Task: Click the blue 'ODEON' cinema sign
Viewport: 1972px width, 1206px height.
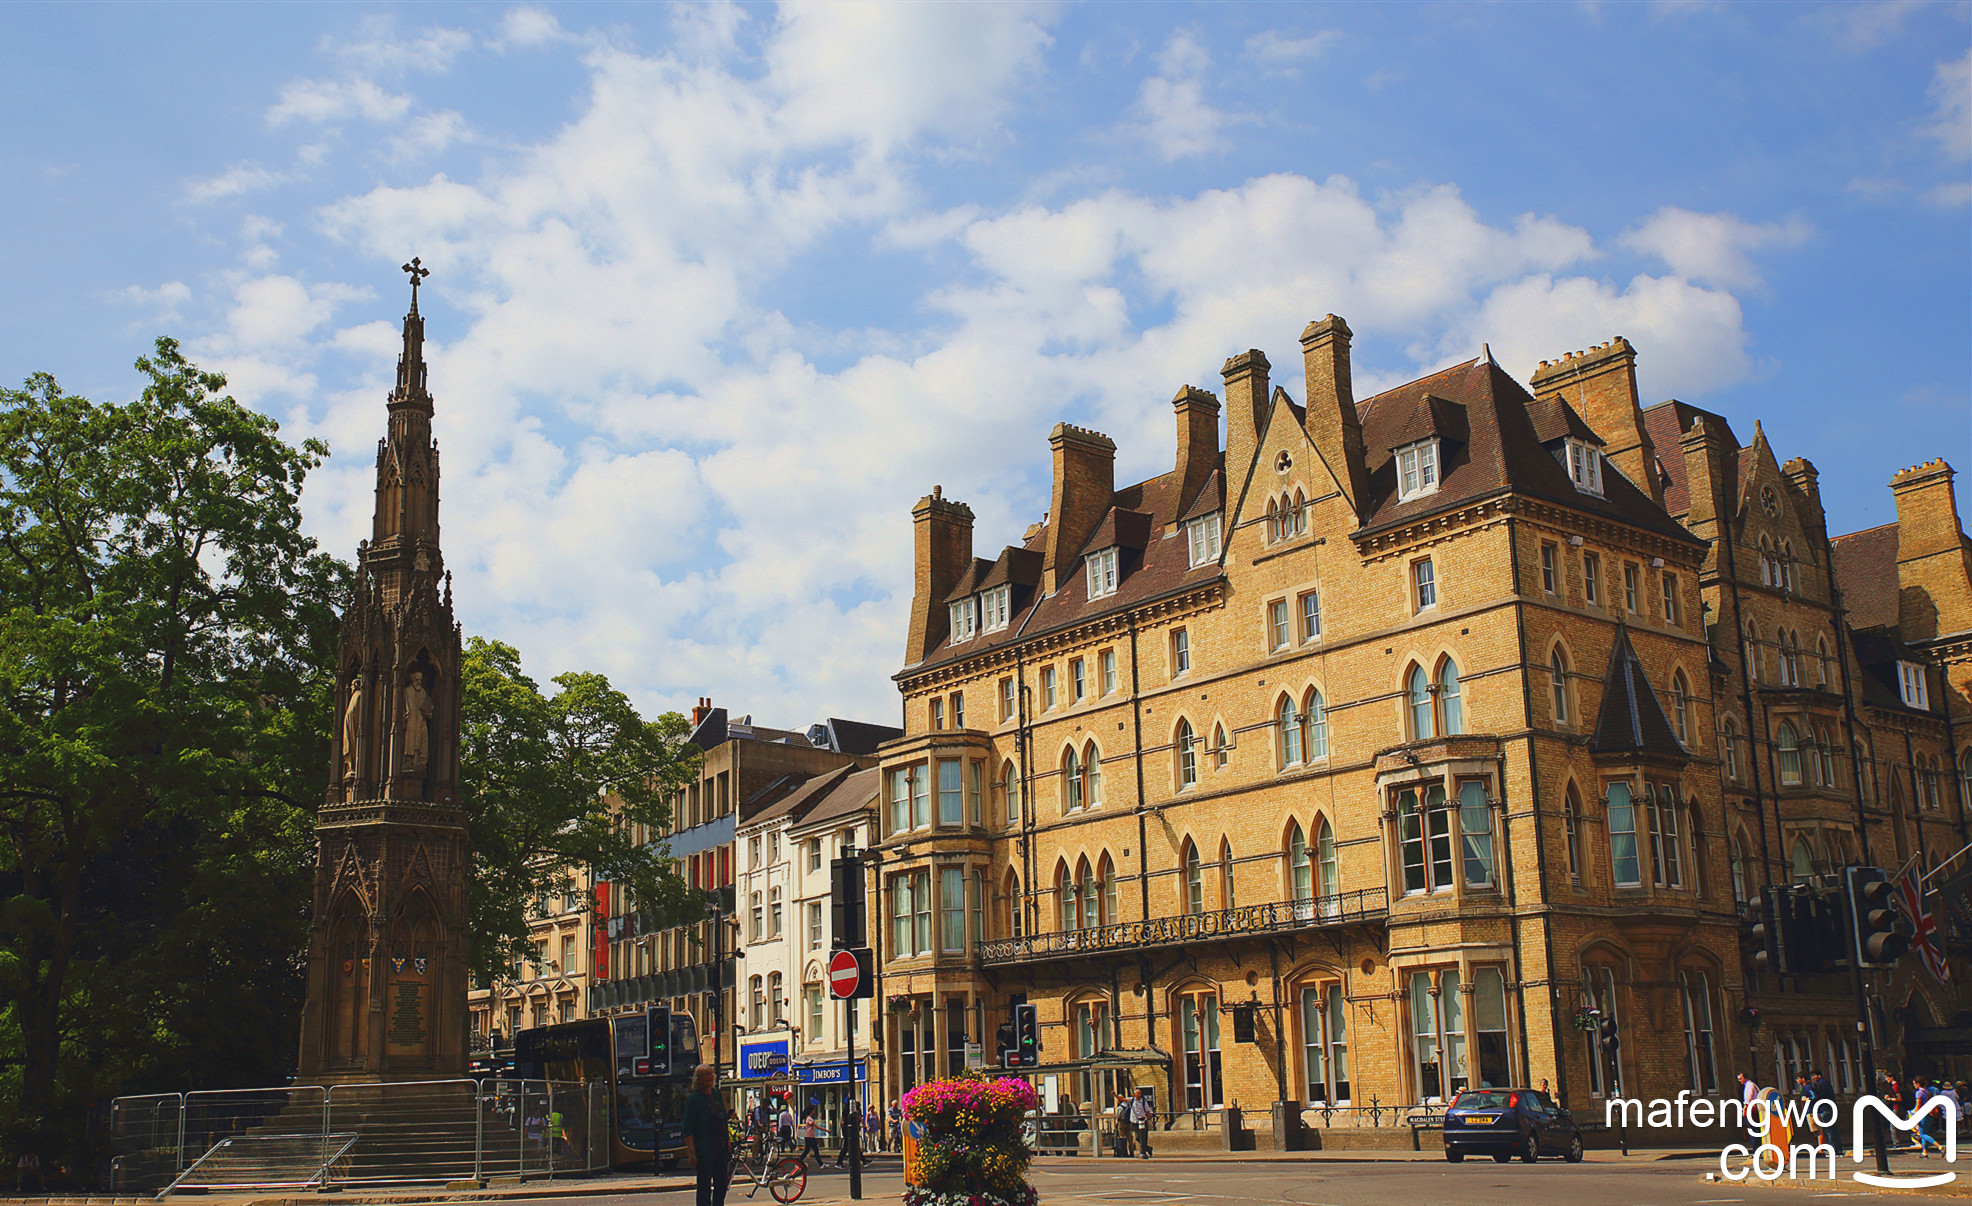Action: 765,1059
